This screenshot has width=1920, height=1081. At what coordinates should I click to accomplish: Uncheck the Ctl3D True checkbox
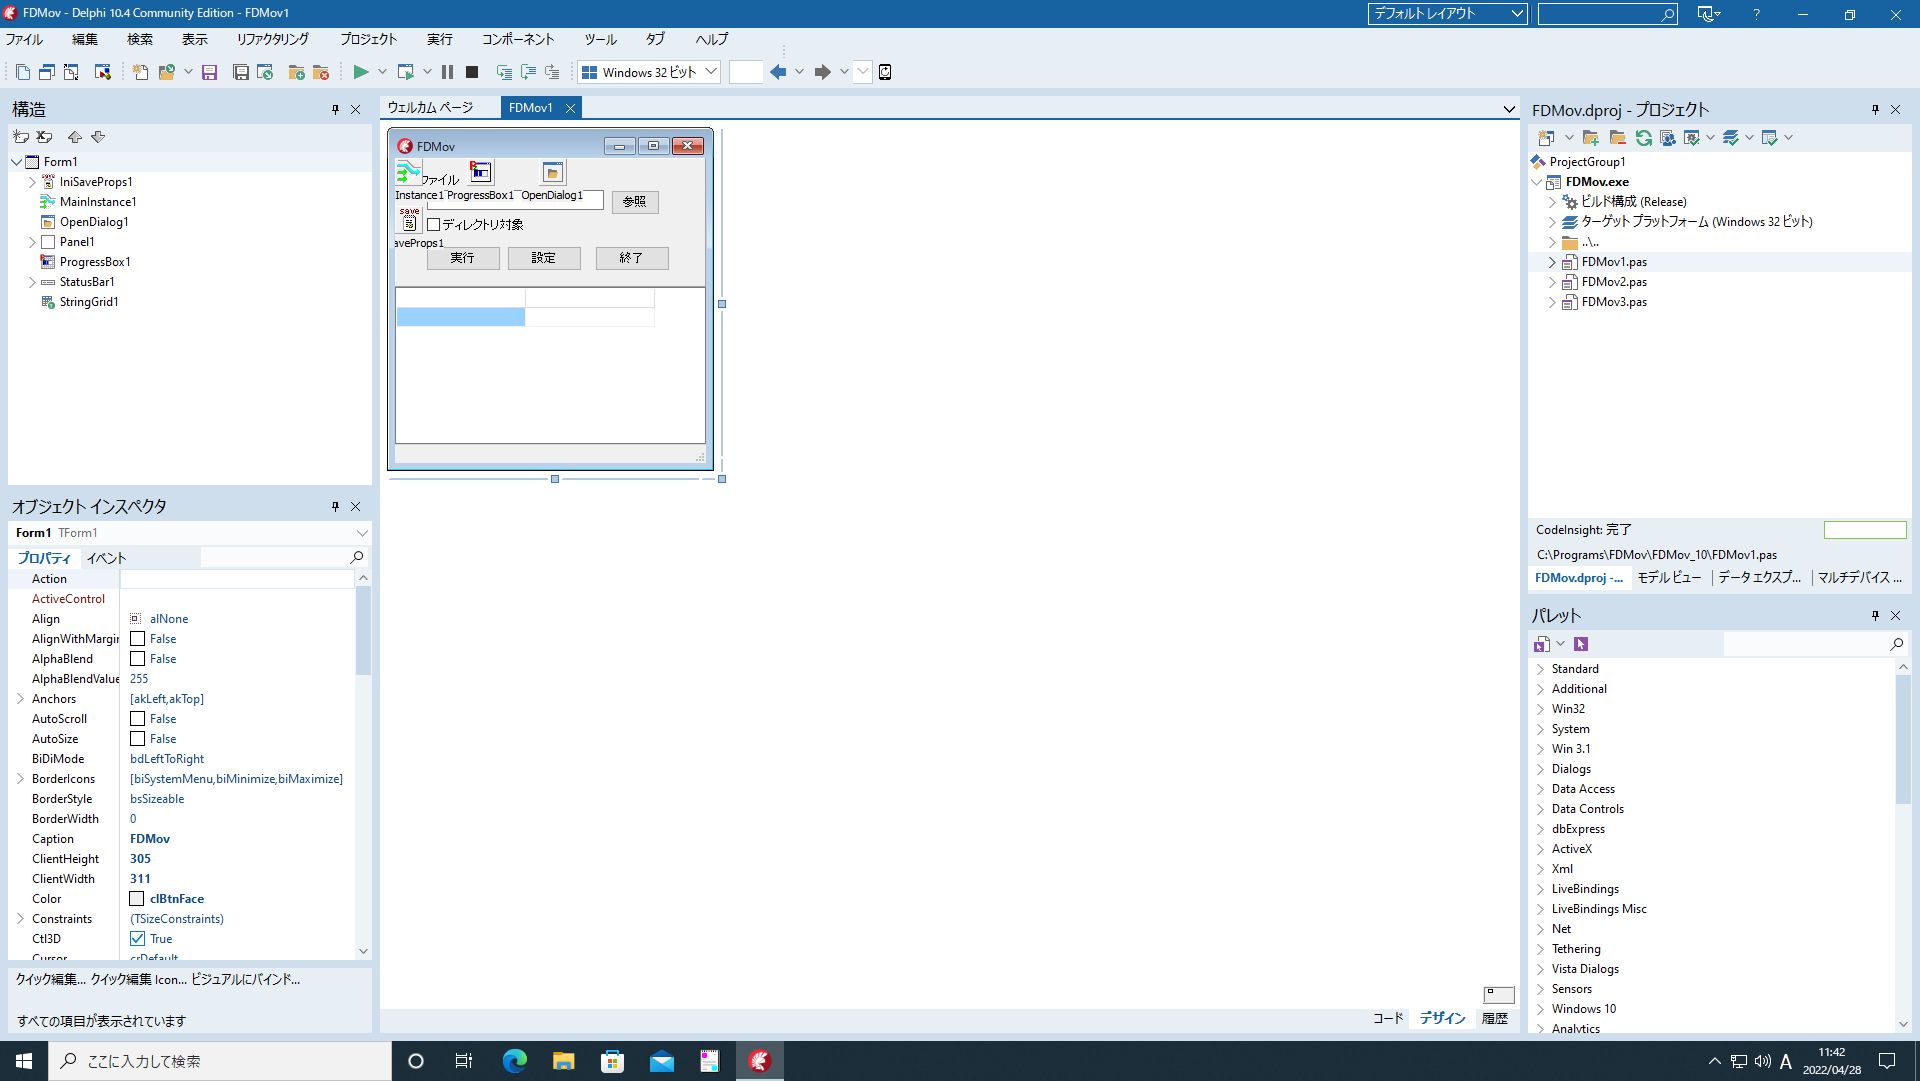point(138,939)
